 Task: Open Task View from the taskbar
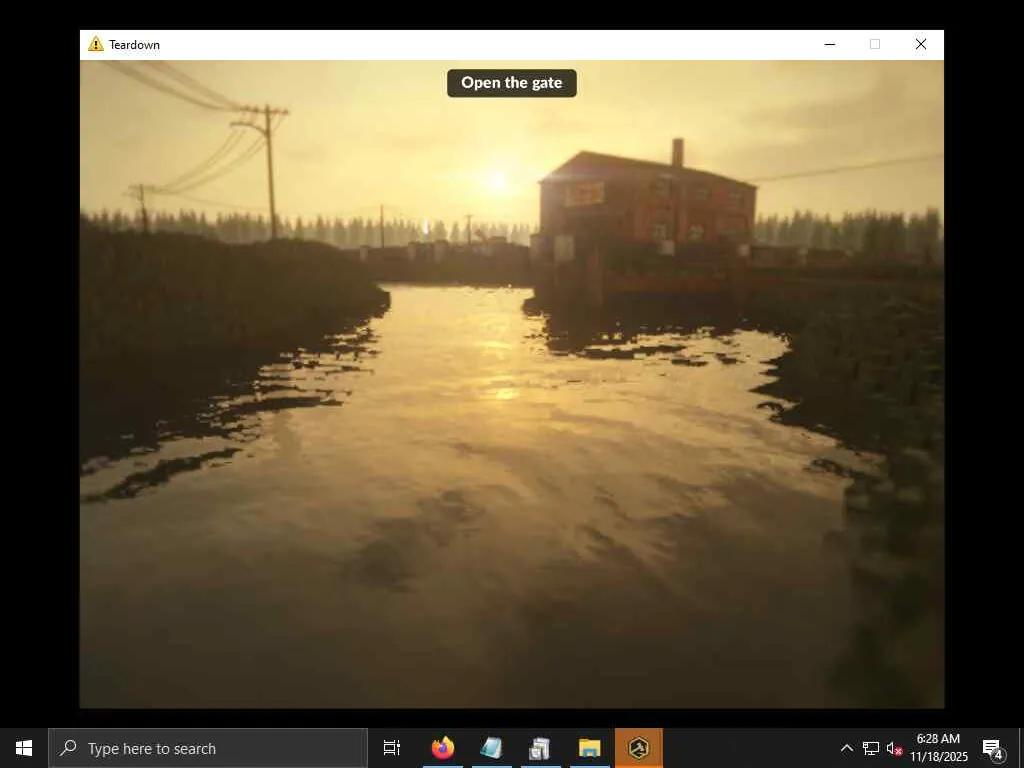click(392, 748)
